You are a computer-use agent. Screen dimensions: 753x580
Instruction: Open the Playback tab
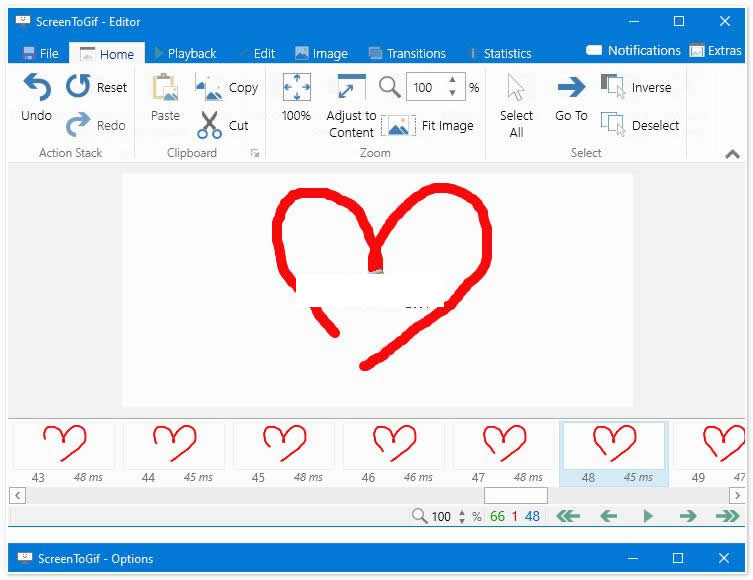[185, 53]
